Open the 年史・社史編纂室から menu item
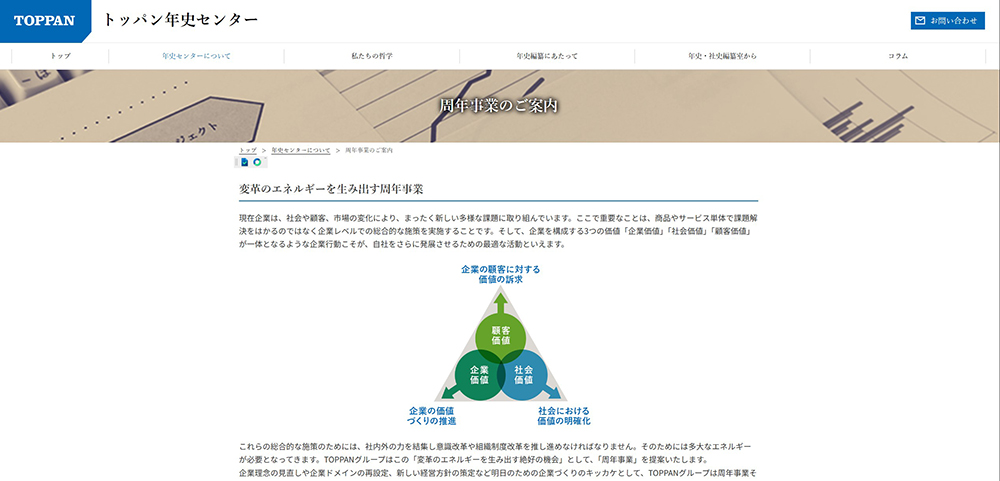Viewport: 1000px width, 481px height. 723,56
